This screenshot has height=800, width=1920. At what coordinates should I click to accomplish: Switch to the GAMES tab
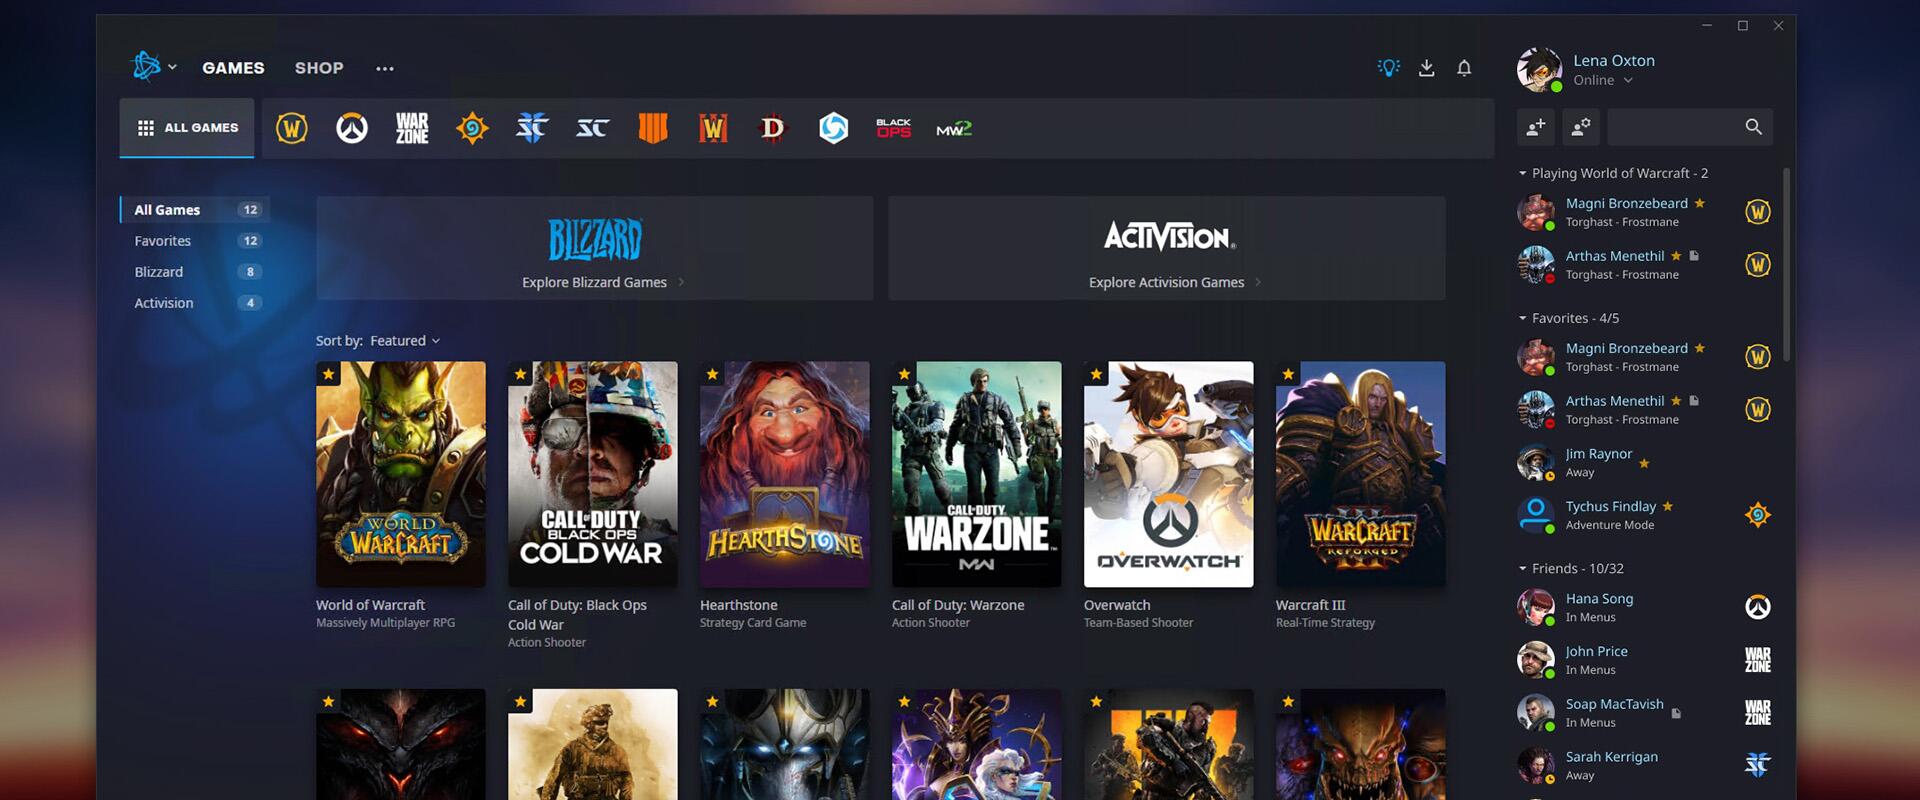[233, 68]
